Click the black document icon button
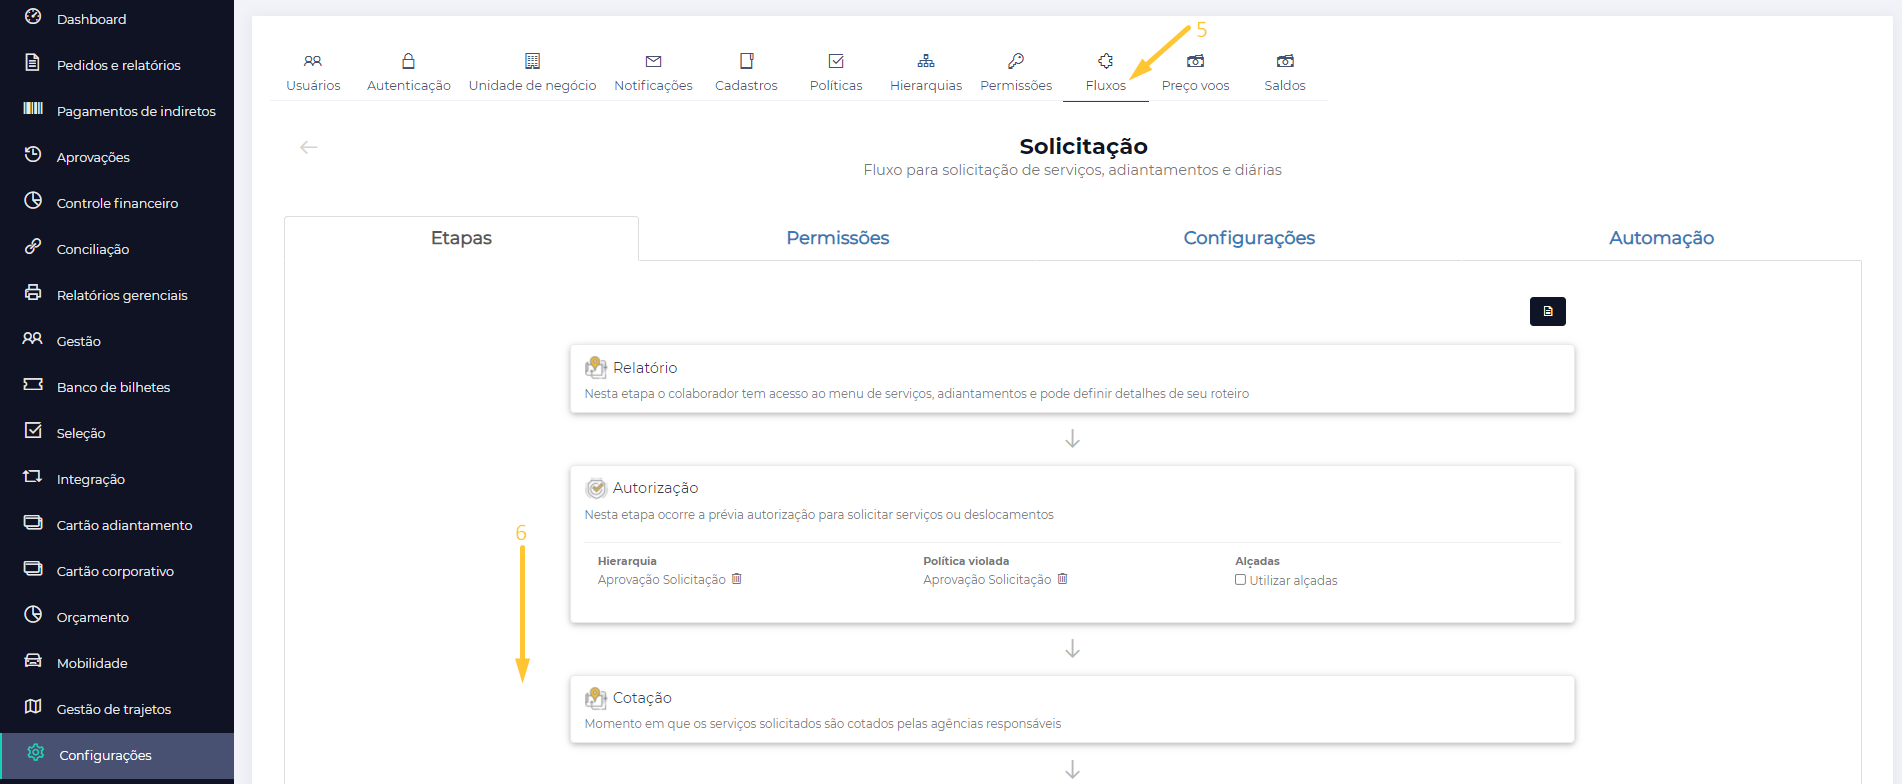The image size is (1902, 784). (x=1547, y=312)
